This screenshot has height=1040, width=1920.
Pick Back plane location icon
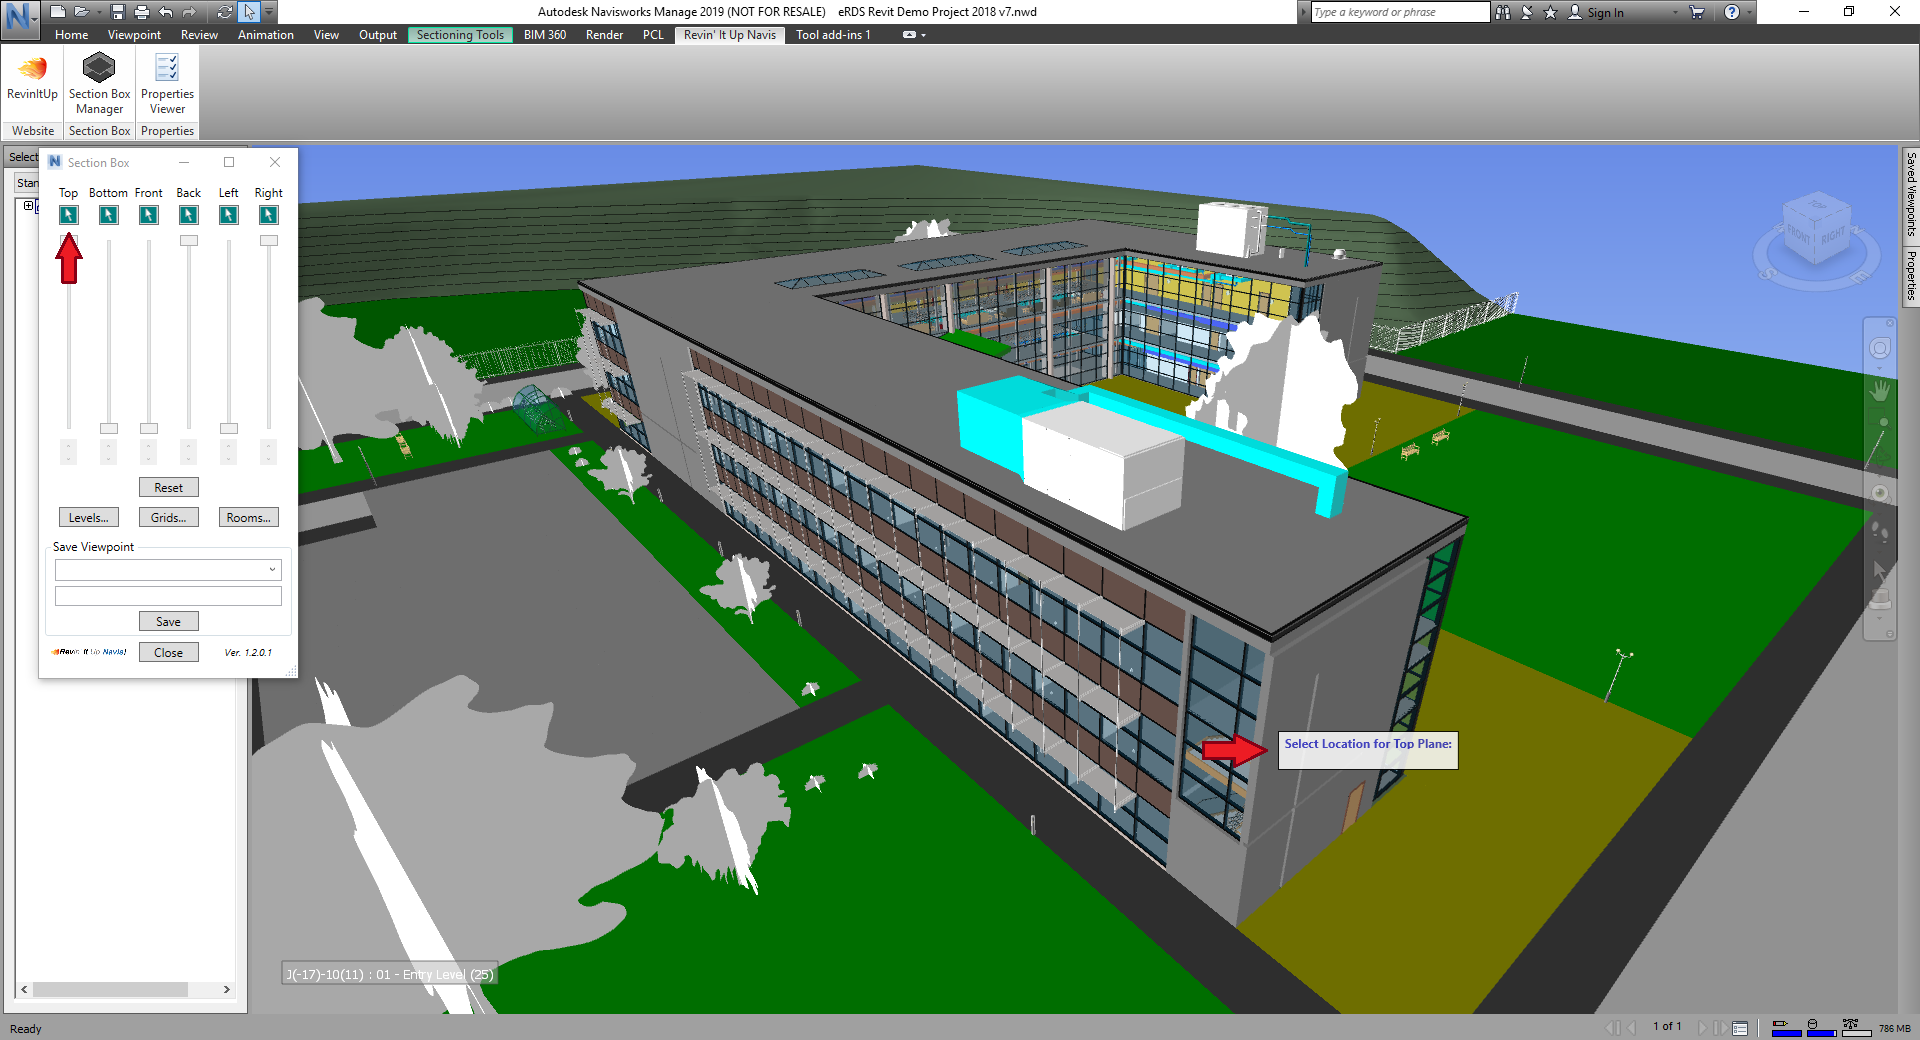click(189, 215)
